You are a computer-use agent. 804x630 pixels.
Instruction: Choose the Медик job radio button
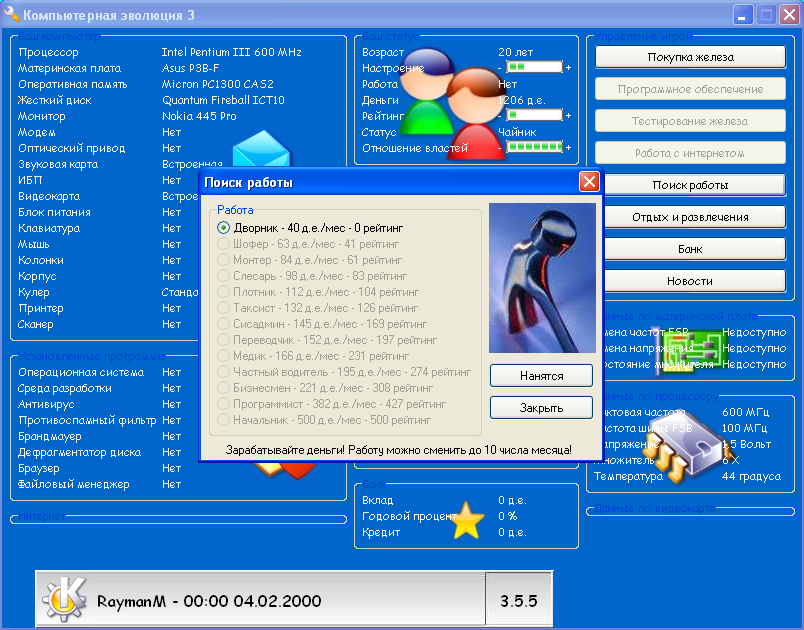[223, 355]
